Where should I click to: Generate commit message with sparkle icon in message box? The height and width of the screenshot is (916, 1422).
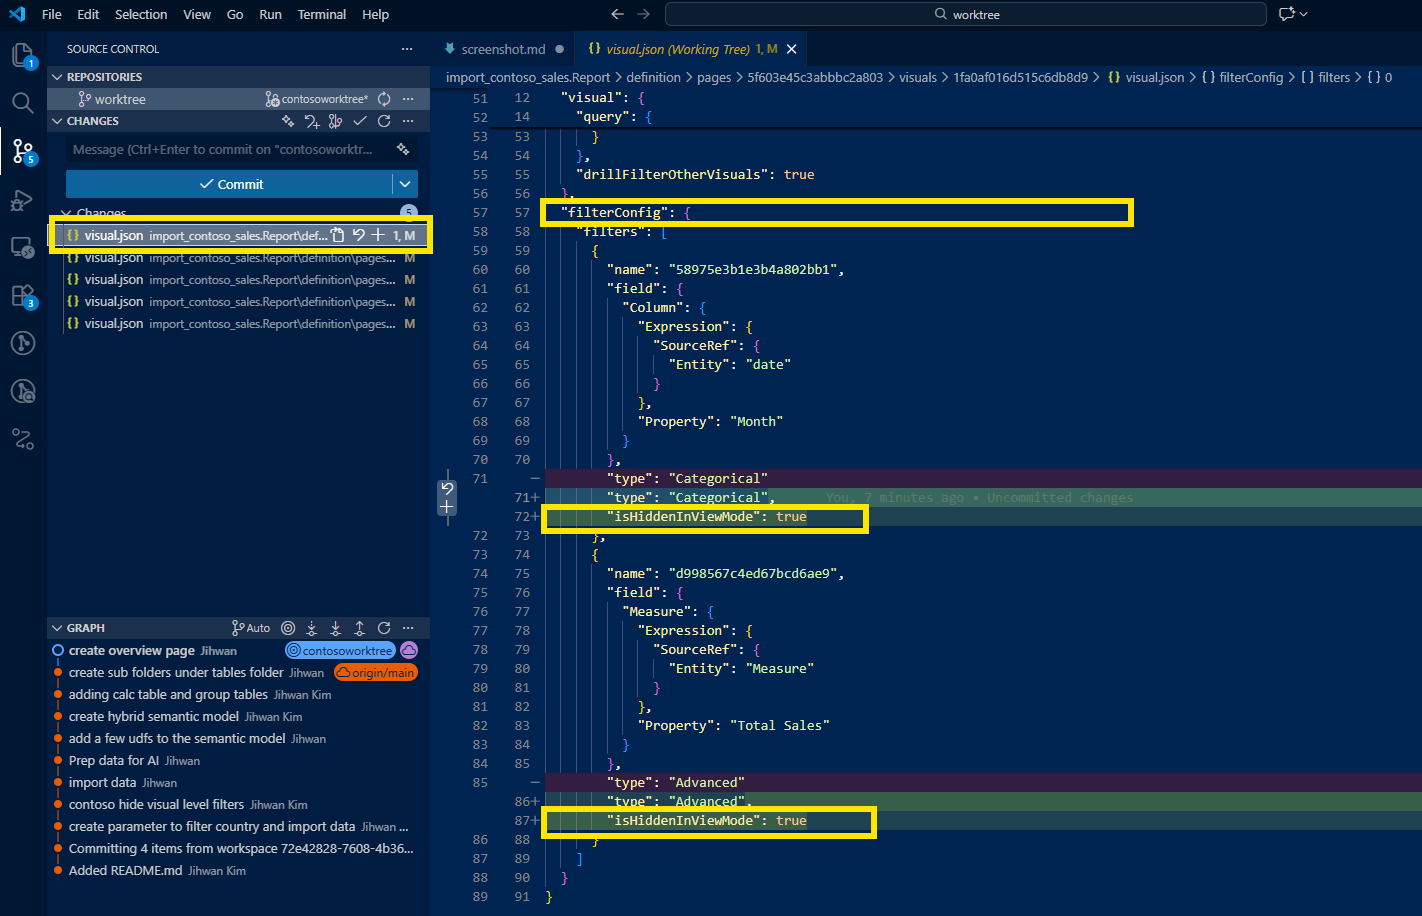coord(403,149)
